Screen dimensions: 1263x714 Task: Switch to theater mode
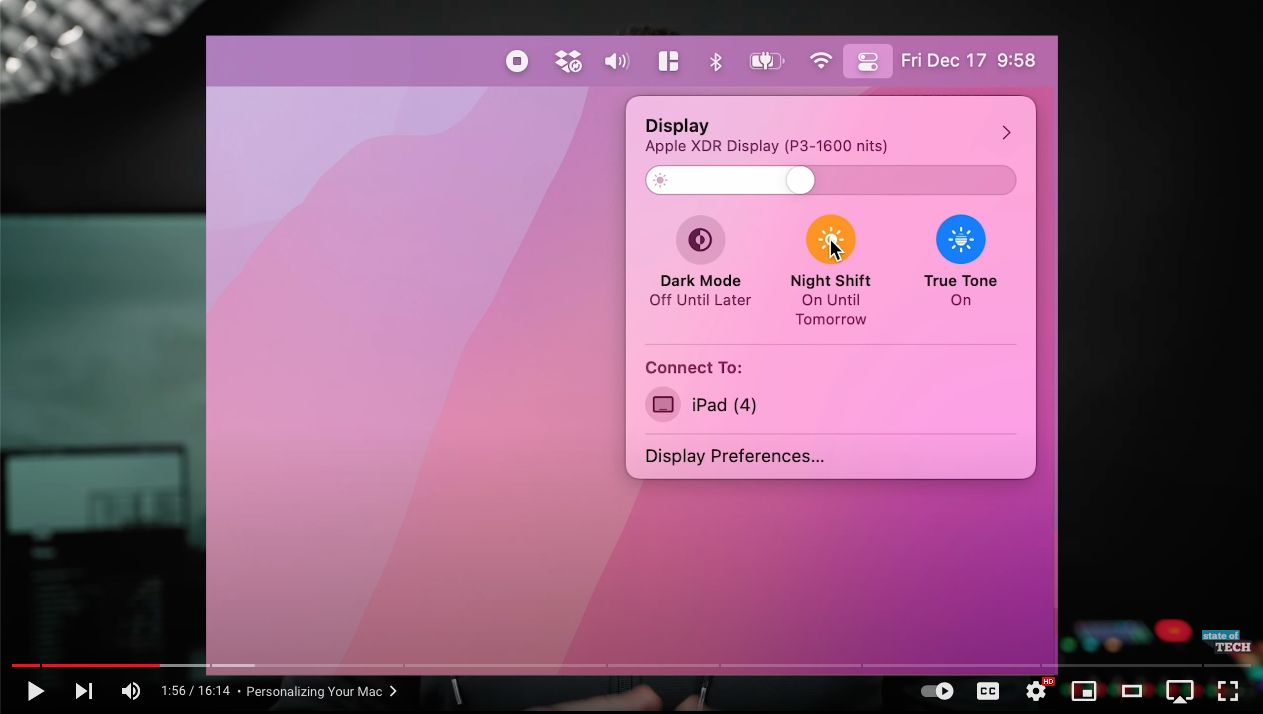[1132, 691]
